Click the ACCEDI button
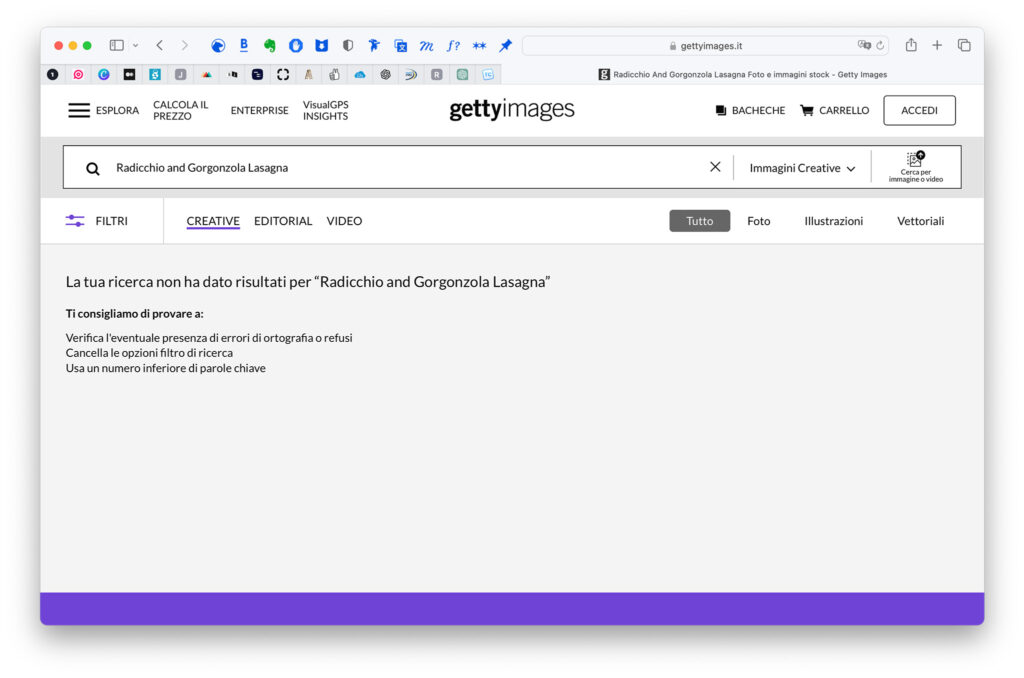The image size is (1024, 678). tap(920, 110)
